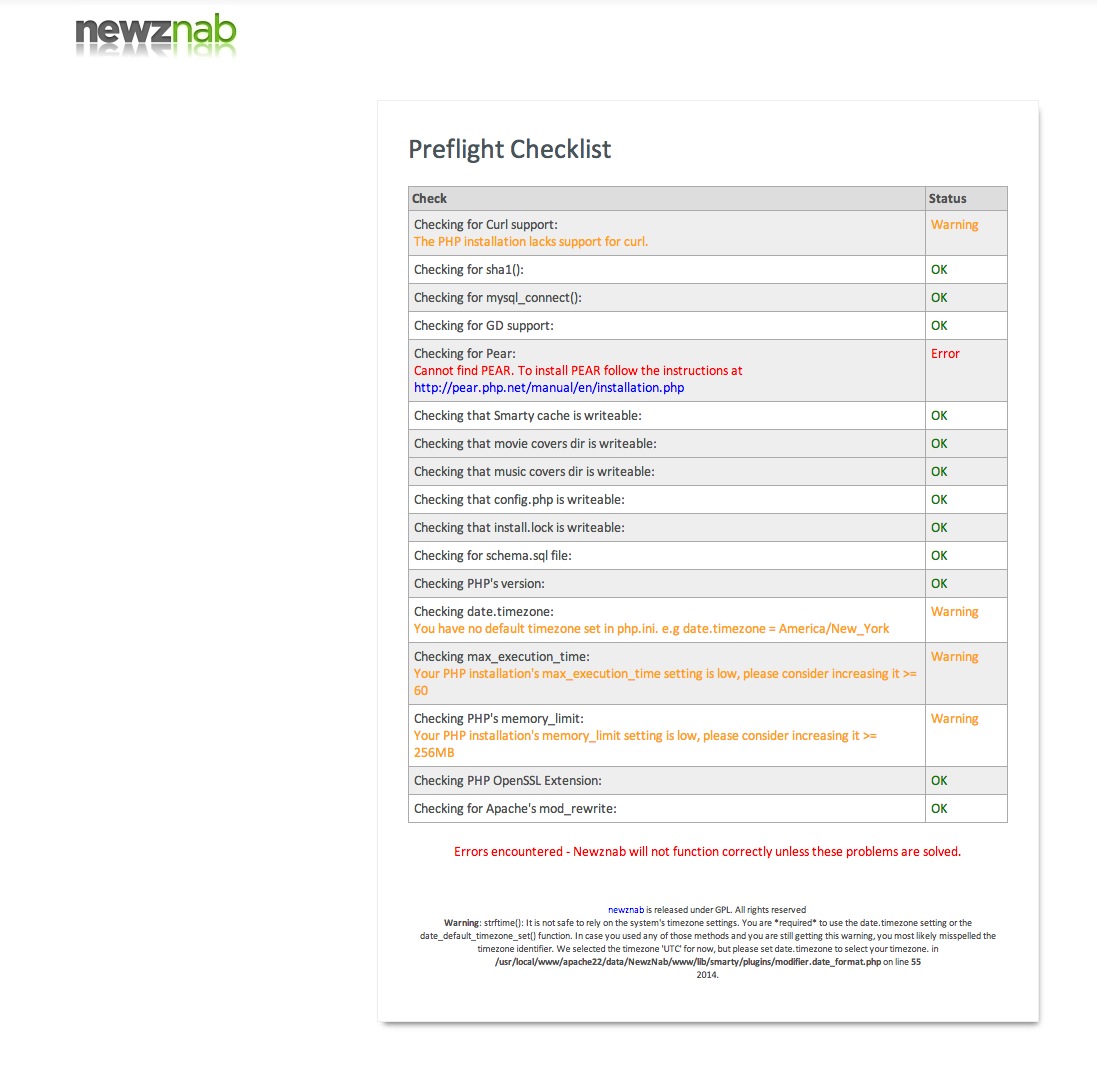
Task: Click OK status in Smarty cache row
Action: [939, 416]
